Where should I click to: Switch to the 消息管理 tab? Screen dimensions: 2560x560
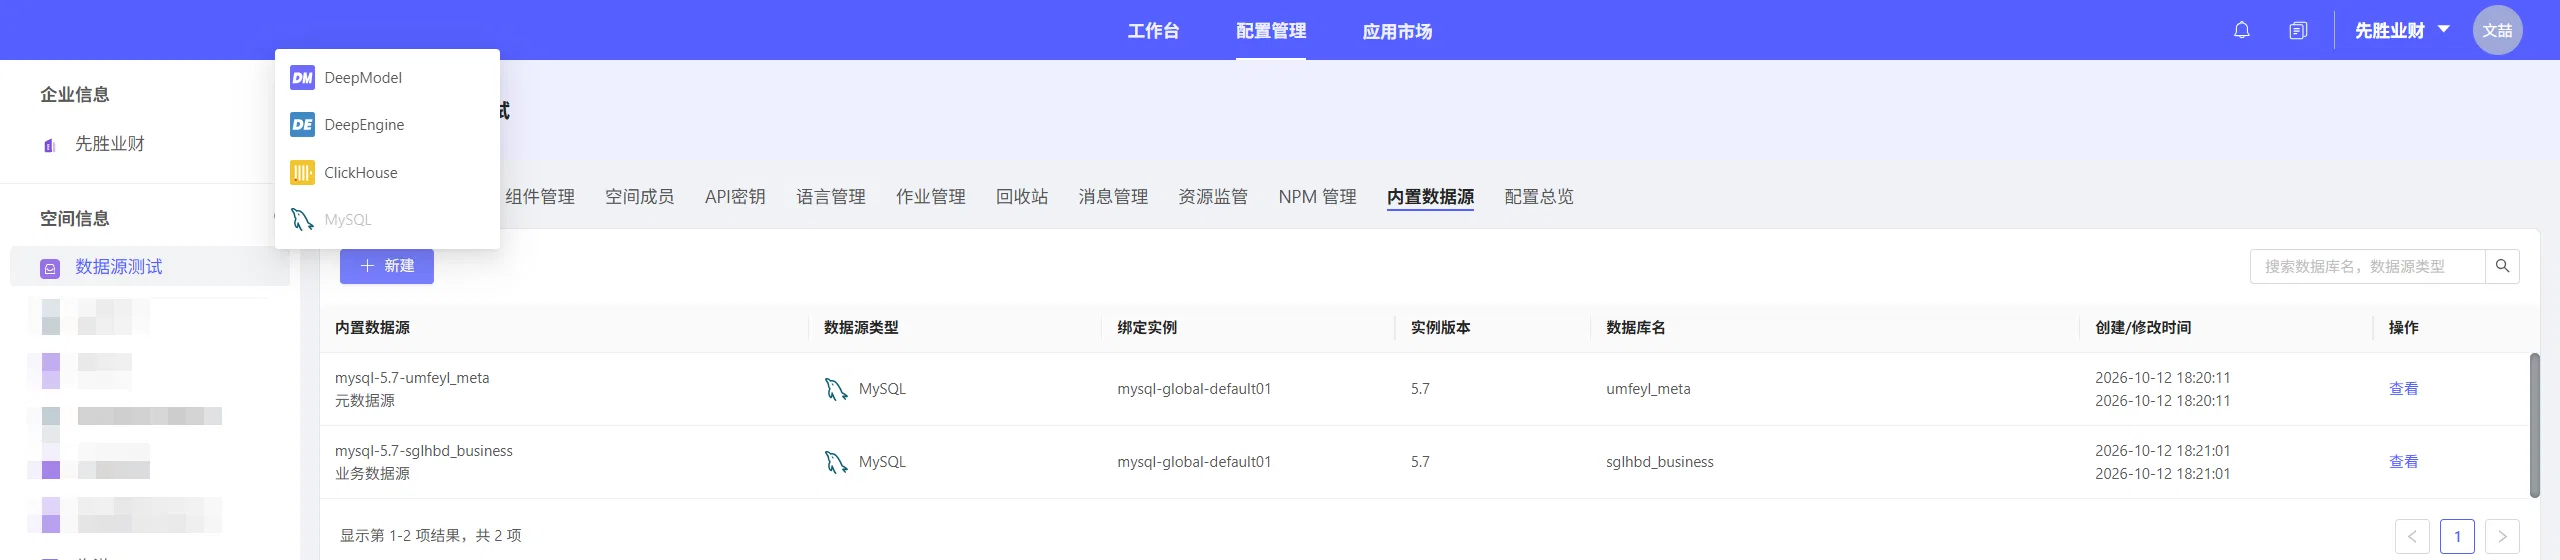1113,197
